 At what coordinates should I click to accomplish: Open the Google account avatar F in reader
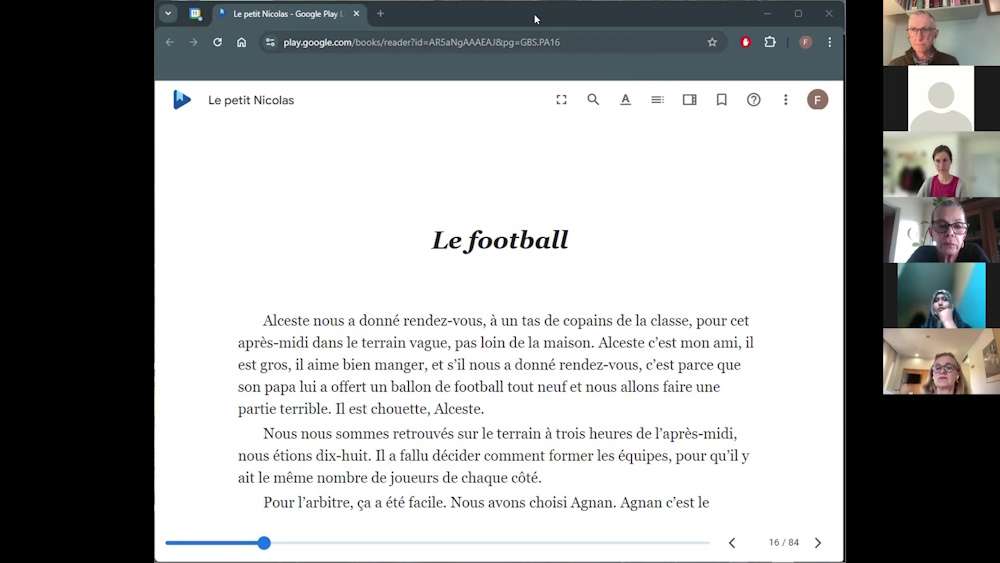coord(818,99)
